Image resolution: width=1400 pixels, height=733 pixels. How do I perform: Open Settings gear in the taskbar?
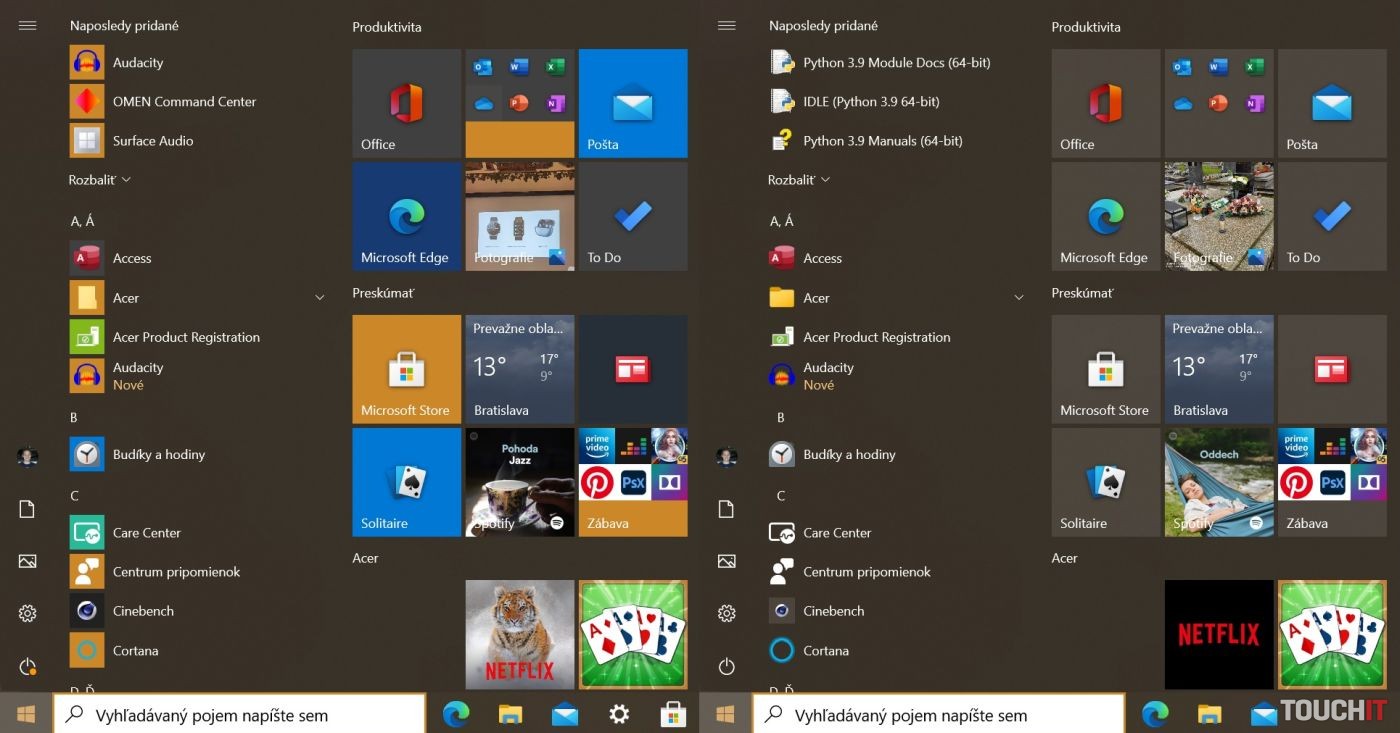[619, 714]
